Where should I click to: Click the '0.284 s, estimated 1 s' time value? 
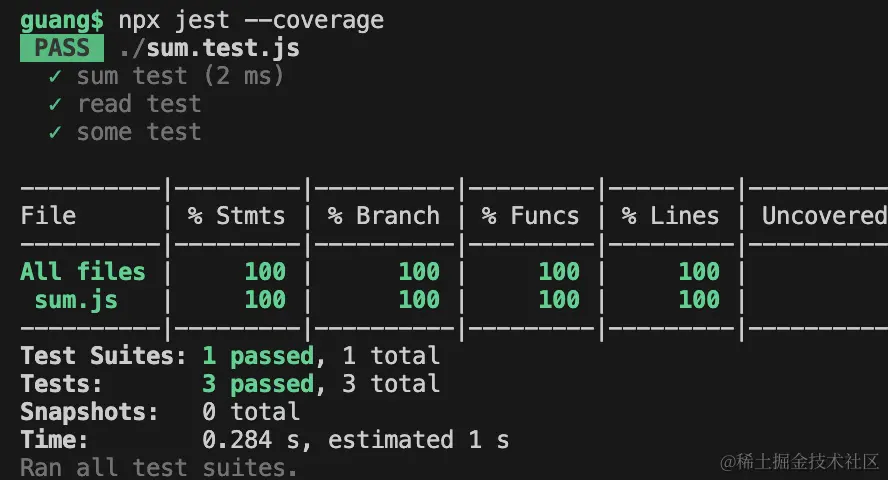coord(356,440)
